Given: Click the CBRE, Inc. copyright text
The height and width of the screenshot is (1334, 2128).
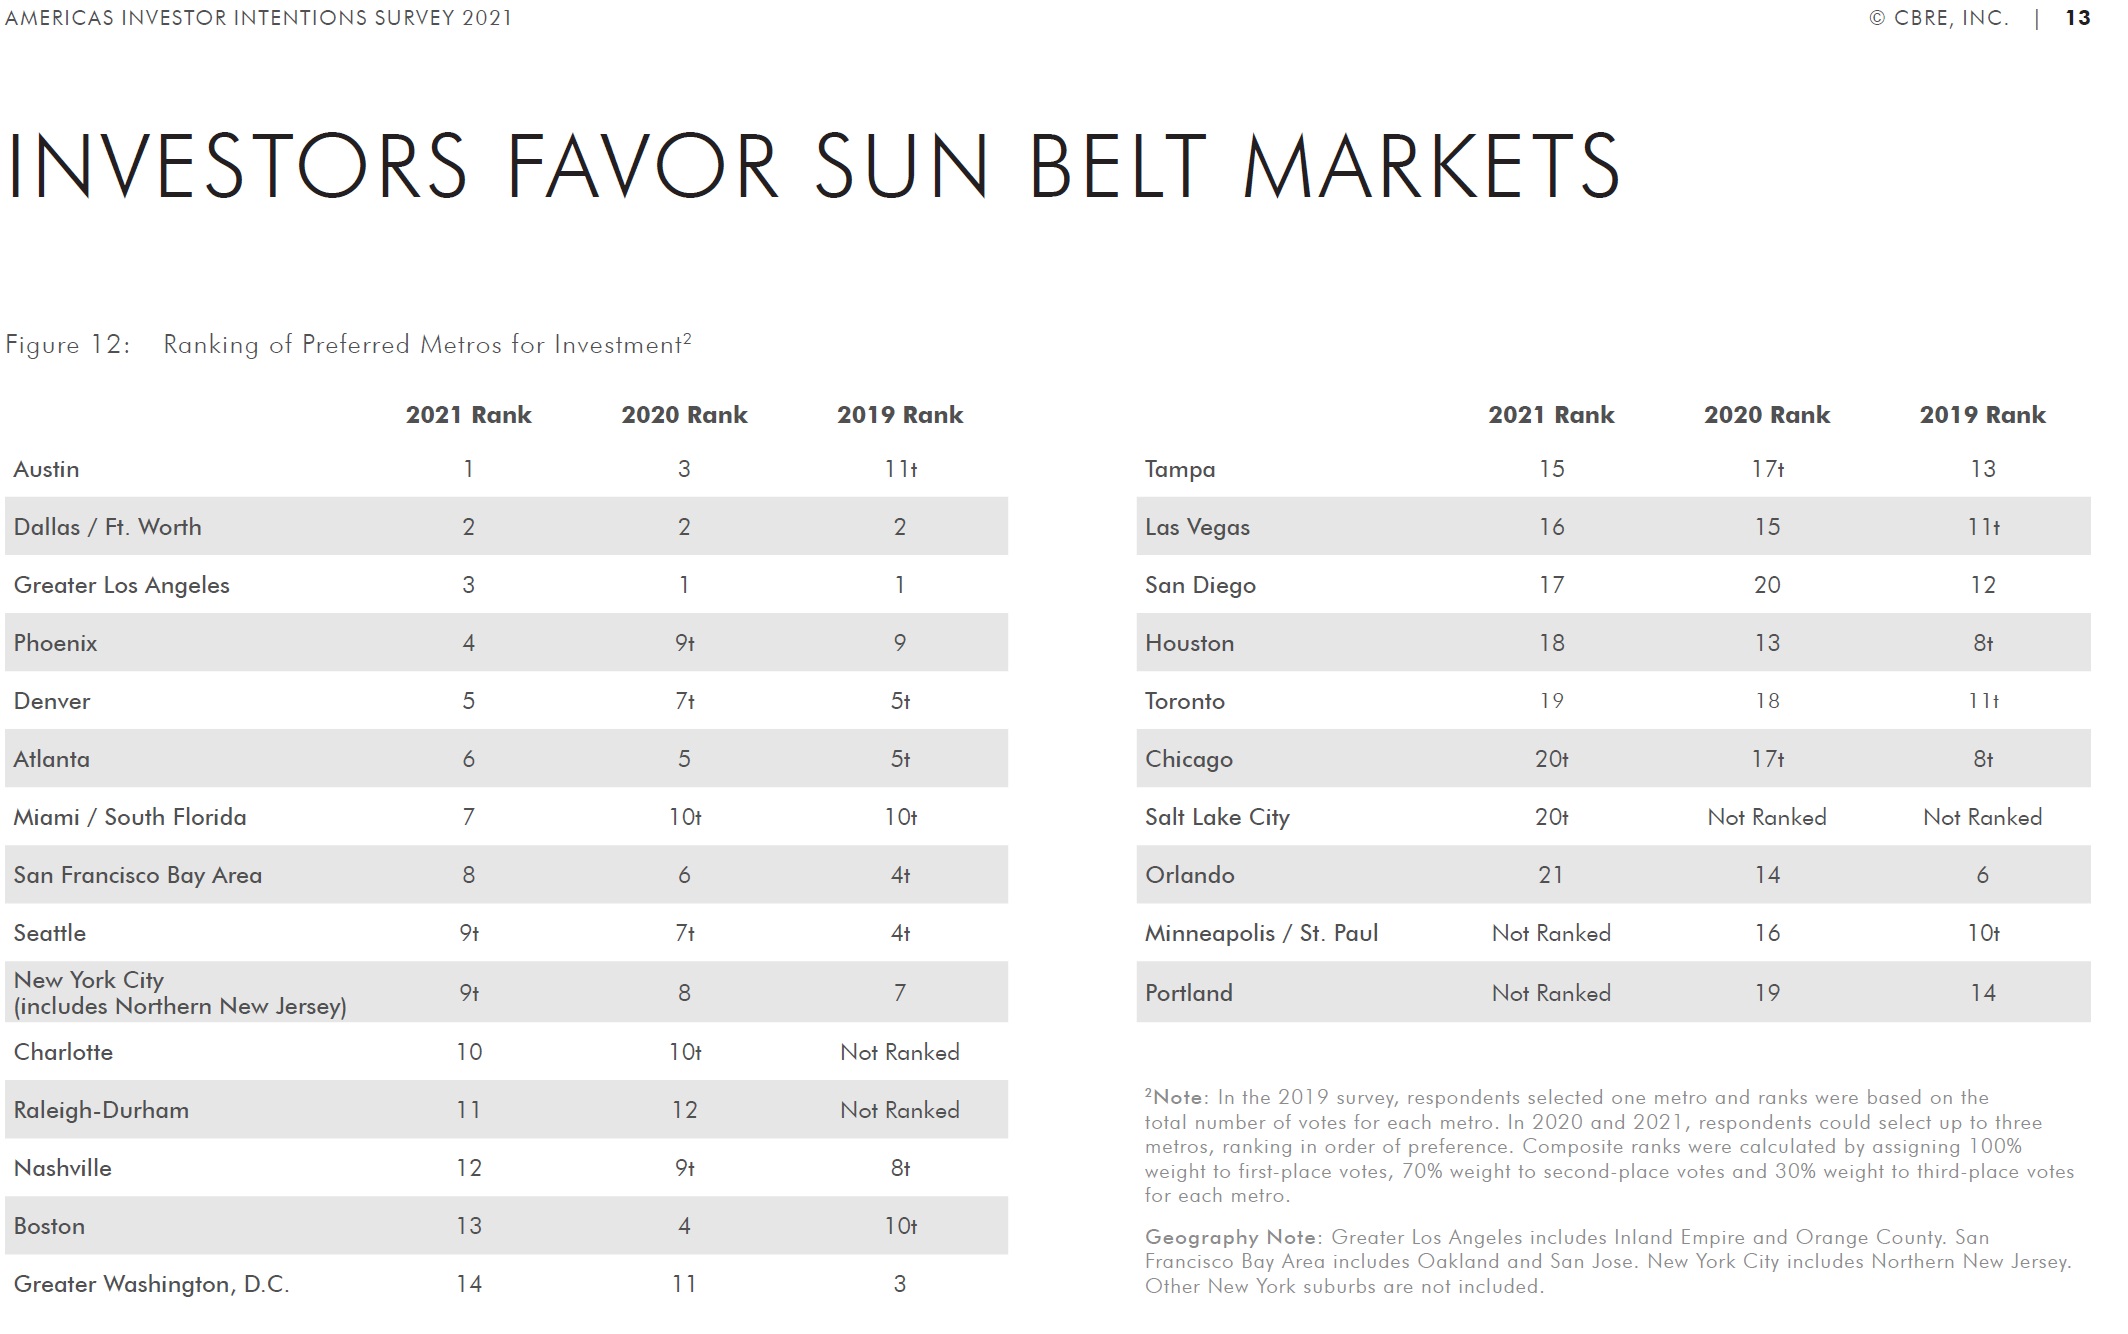Looking at the screenshot, I should (x=1938, y=18).
